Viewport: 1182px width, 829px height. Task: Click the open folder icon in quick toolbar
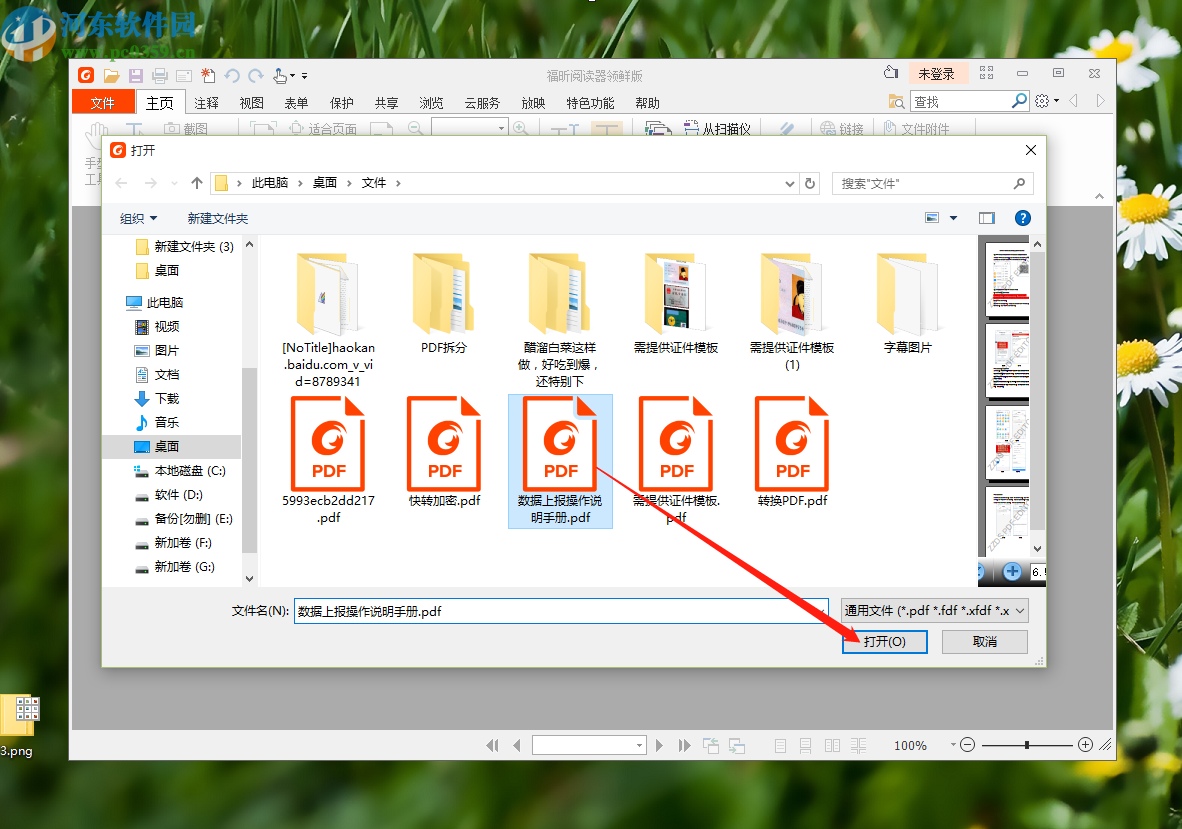tap(112, 75)
